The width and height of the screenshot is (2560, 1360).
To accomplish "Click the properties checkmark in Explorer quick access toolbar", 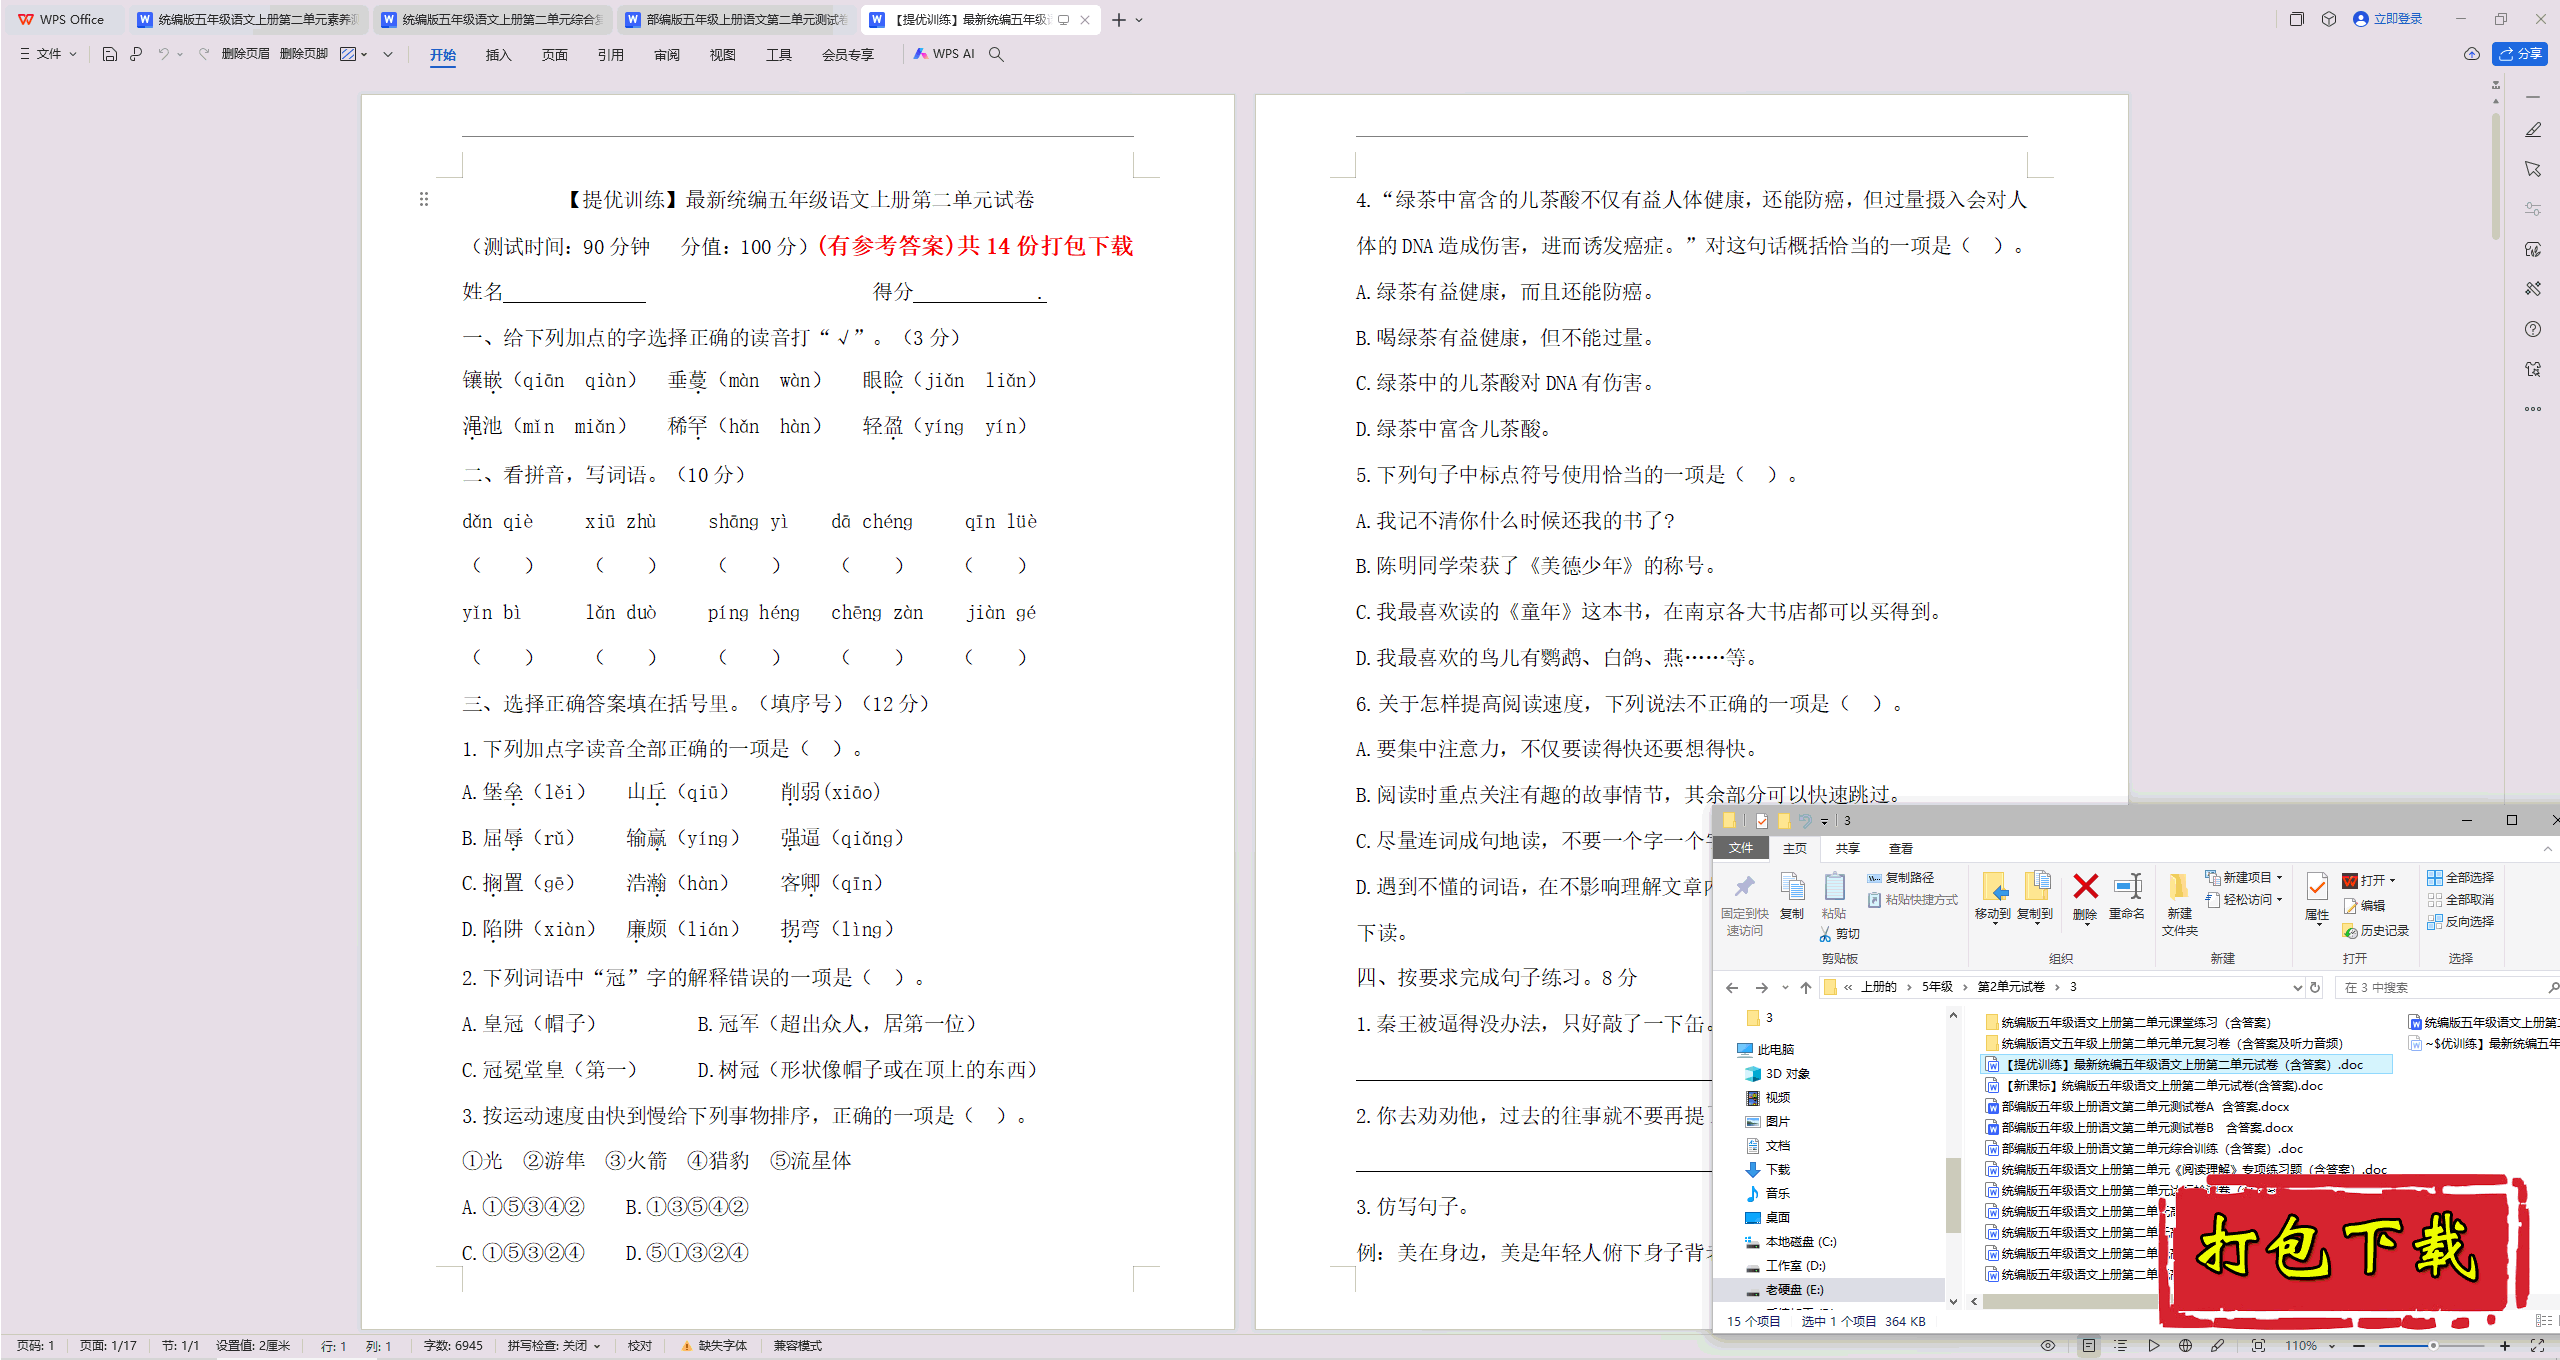I will [1761, 821].
